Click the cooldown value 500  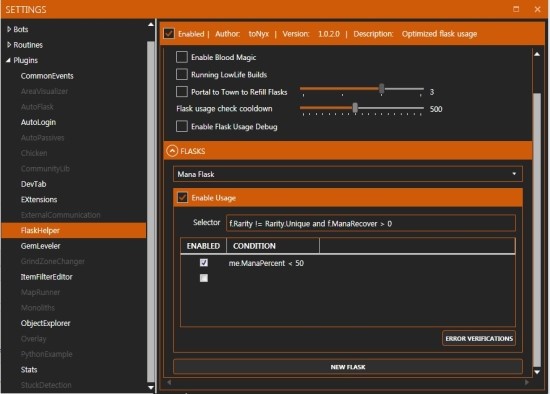(x=436, y=109)
